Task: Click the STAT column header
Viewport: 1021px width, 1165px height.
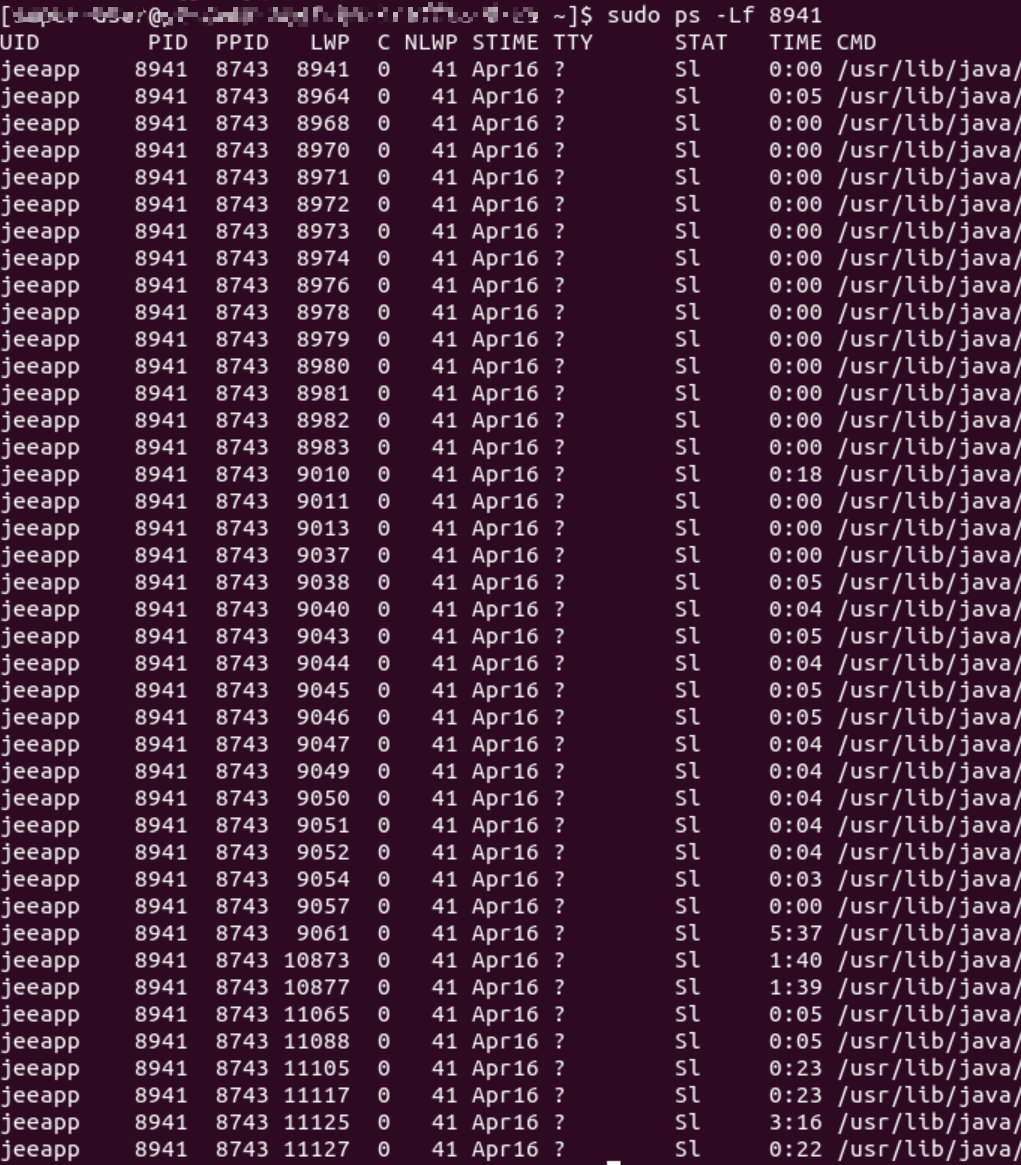Action: 701,42
